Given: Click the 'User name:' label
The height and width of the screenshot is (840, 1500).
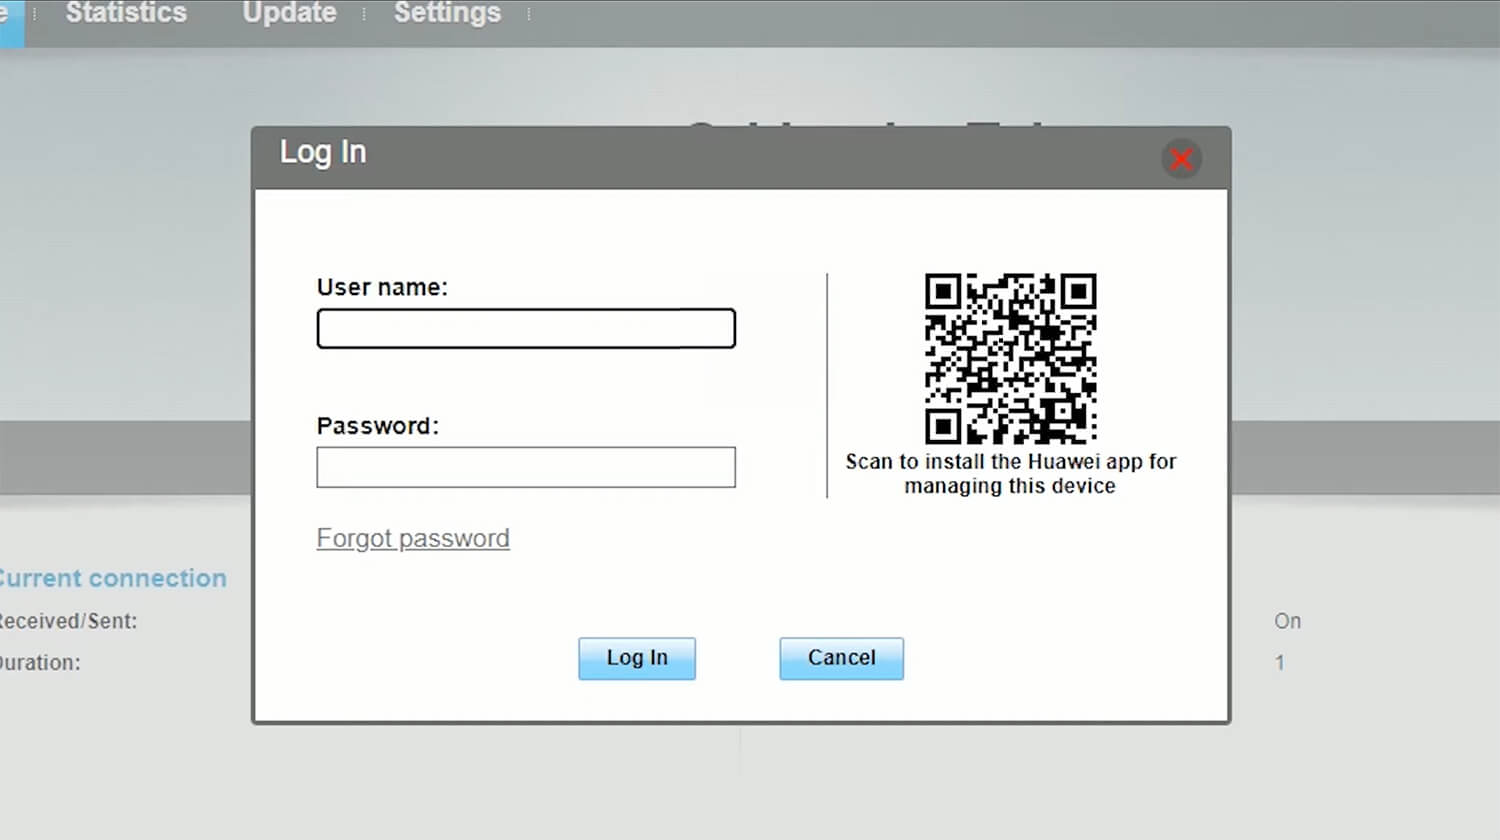Looking at the screenshot, I should click(382, 287).
